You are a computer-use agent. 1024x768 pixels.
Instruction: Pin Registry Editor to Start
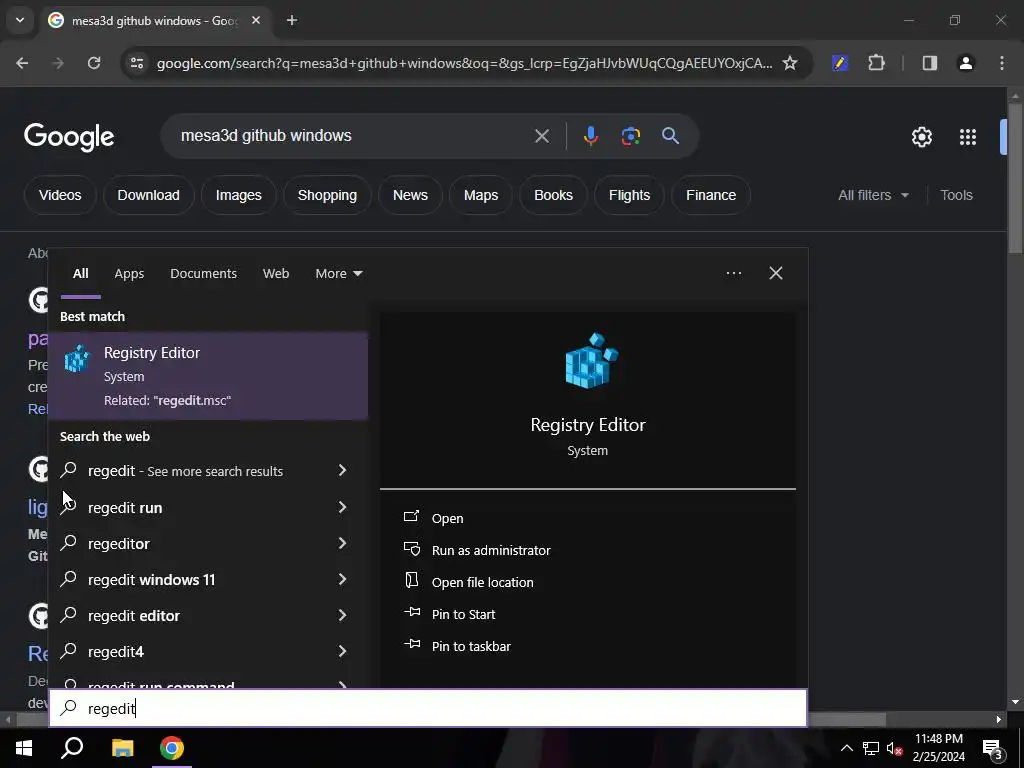click(x=463, y=614)
